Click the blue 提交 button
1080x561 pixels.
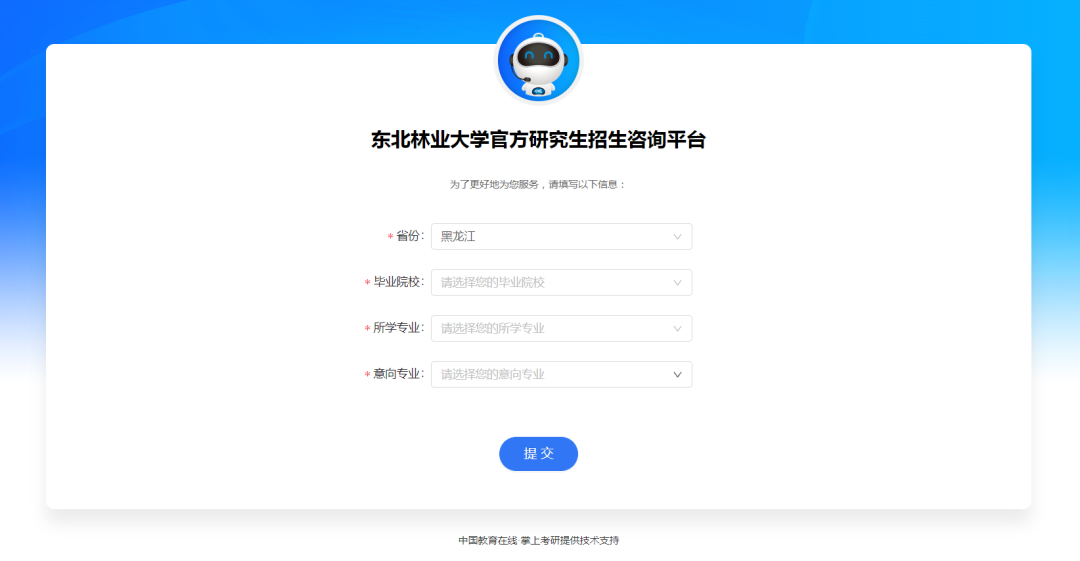click(x=539, y=453)
